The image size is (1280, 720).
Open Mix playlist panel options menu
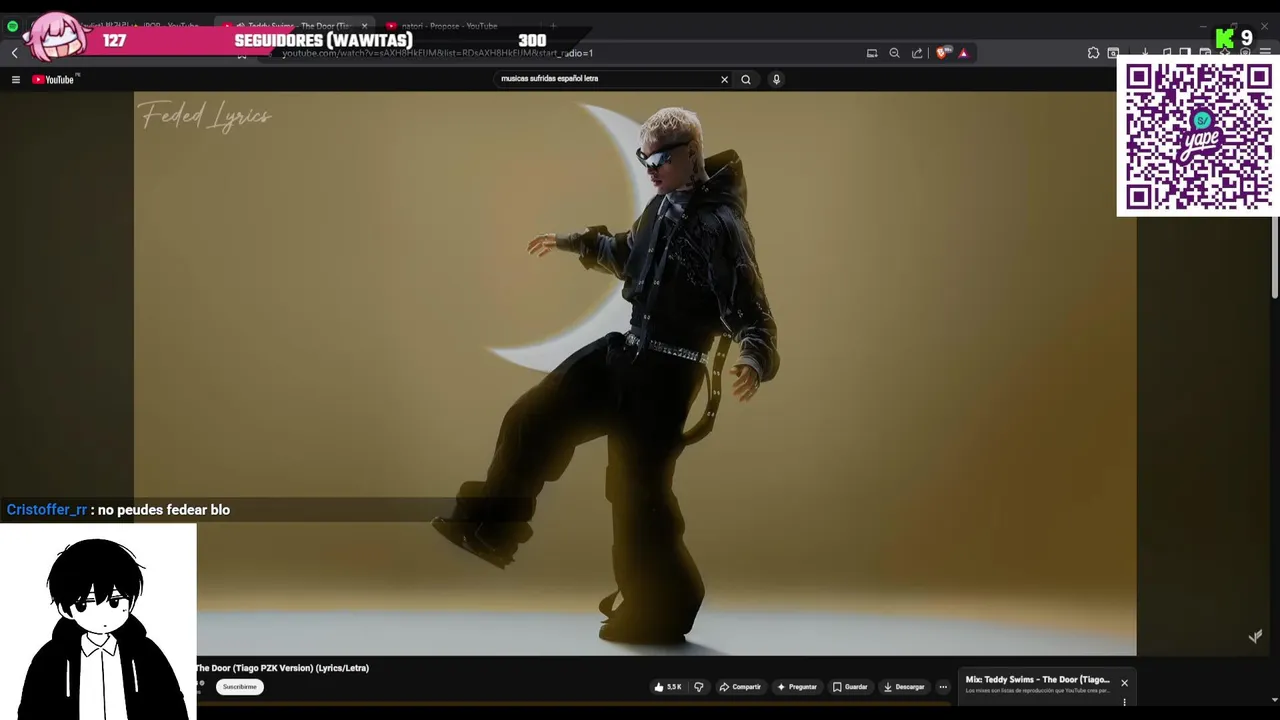(x=1124, y=702)
